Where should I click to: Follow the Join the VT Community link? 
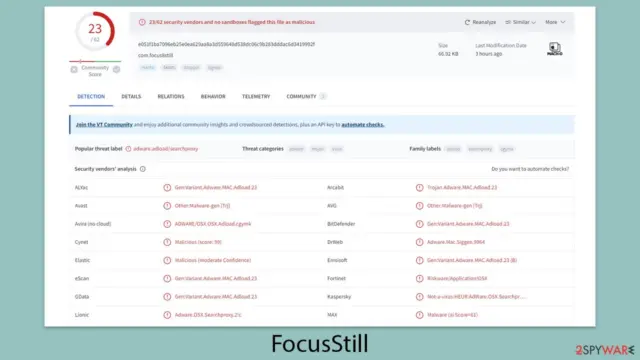pyautogui.click(x=104, y=125)
